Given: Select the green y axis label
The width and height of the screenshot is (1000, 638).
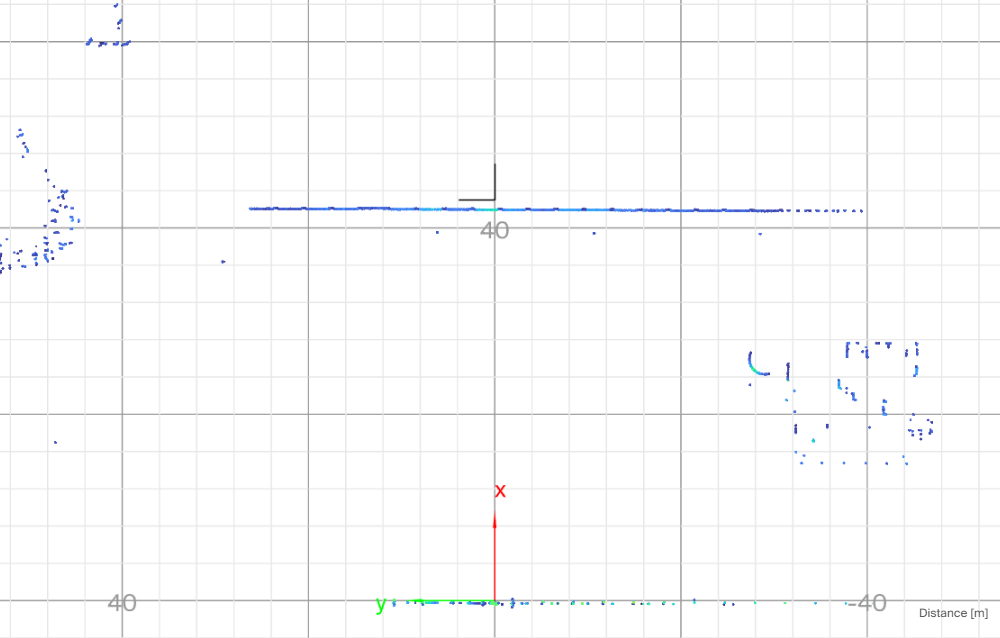Looking at the screenshot, I should point(381,603).
